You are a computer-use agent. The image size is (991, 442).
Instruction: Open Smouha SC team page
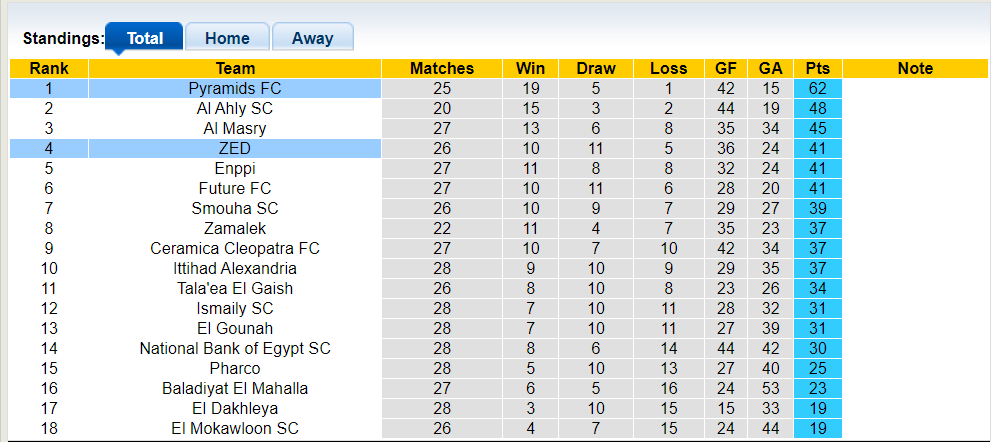pos(235,208)
